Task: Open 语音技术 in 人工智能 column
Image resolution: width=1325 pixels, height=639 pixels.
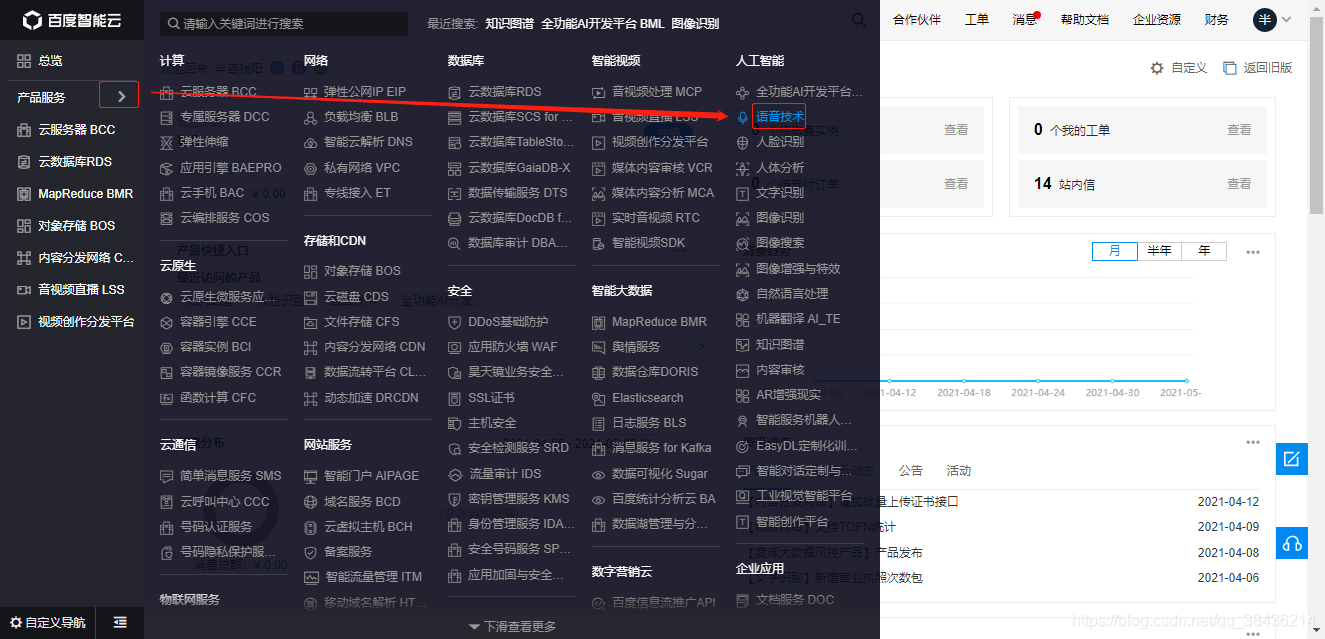Action: pyautogui.click(x=780, y=117)
